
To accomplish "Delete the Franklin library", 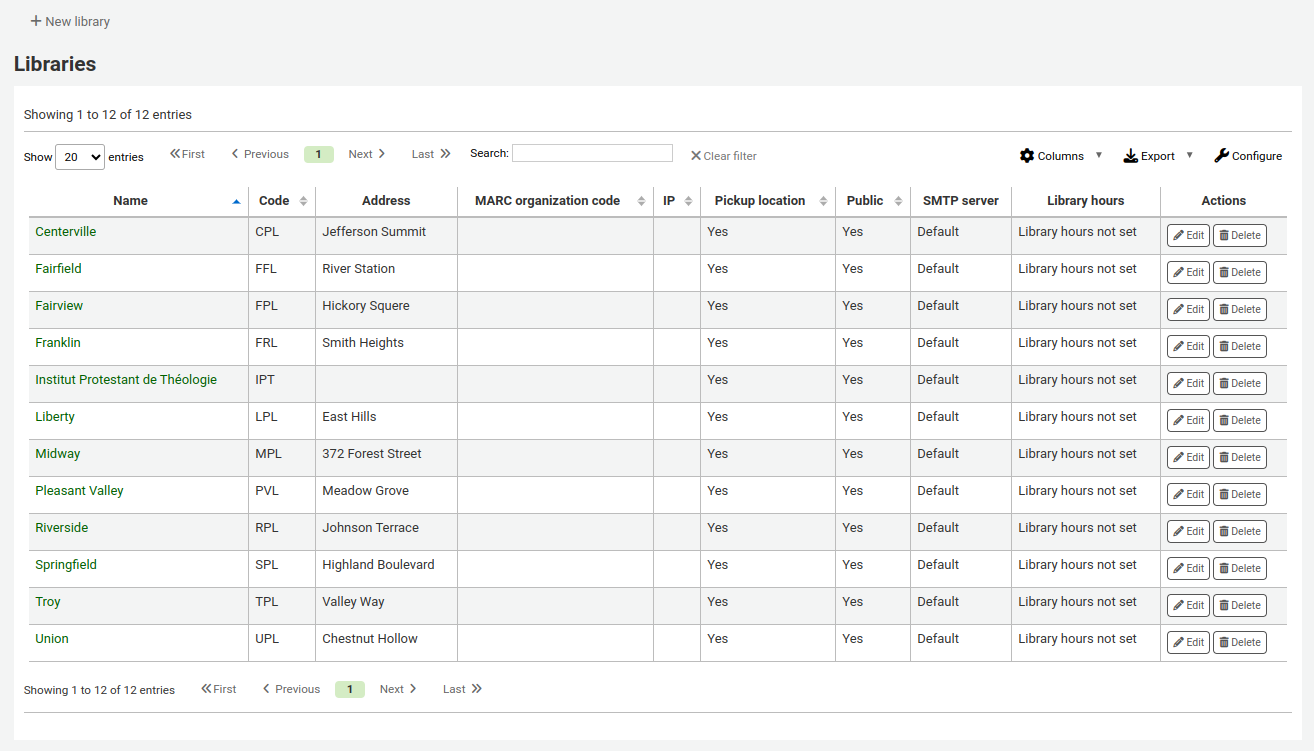I will [1240, 347].
